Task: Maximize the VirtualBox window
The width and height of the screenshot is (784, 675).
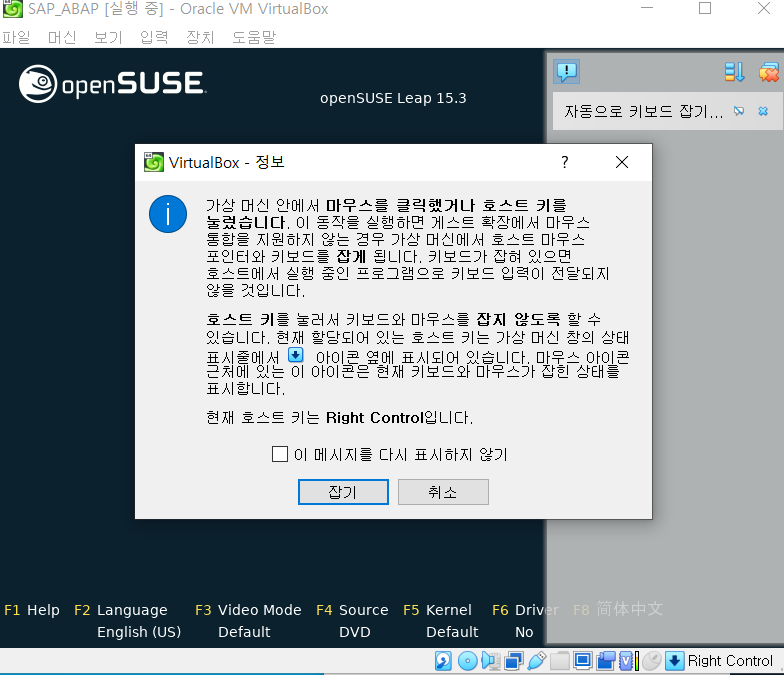Action: tap(705, 8)
